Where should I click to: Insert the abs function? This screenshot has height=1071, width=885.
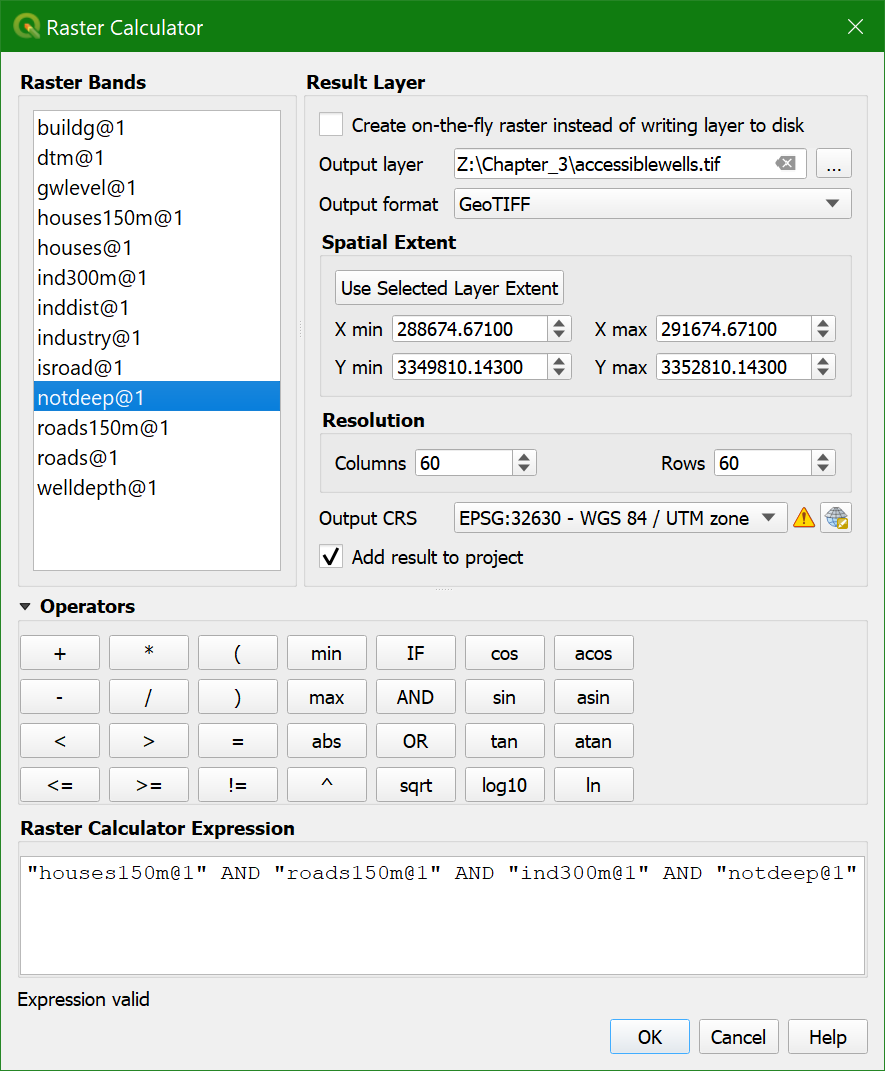[x=326, y=741]
